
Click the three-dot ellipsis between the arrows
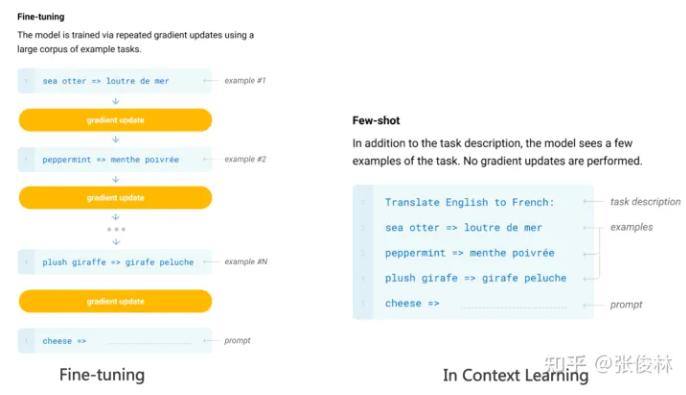pyautogui.click(x=116, y=229)
